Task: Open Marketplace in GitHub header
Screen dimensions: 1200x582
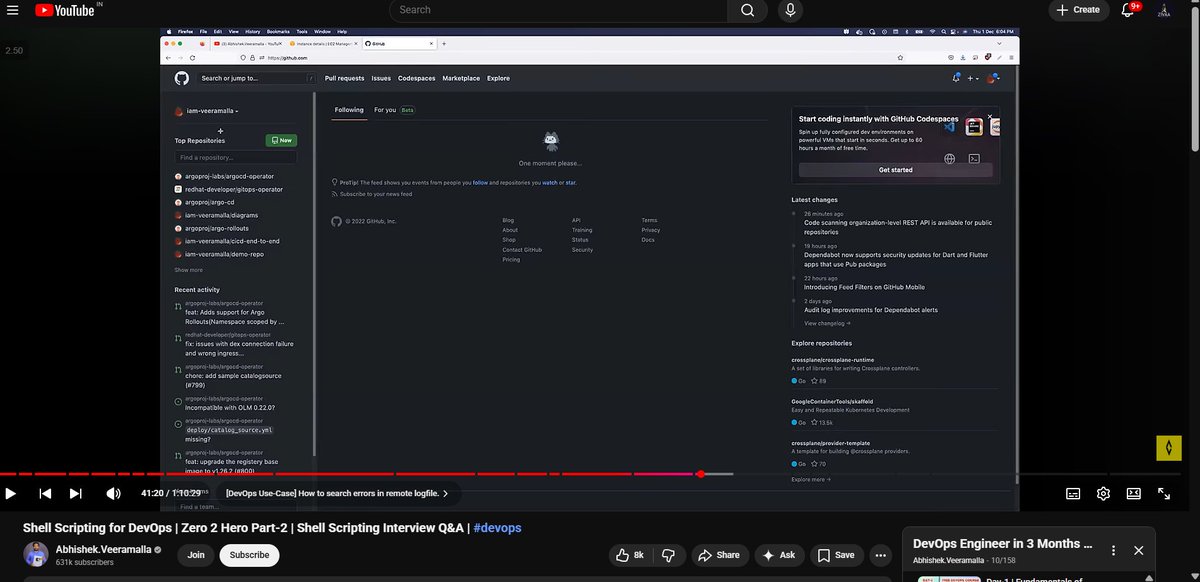Action: (x=461, y=78)
